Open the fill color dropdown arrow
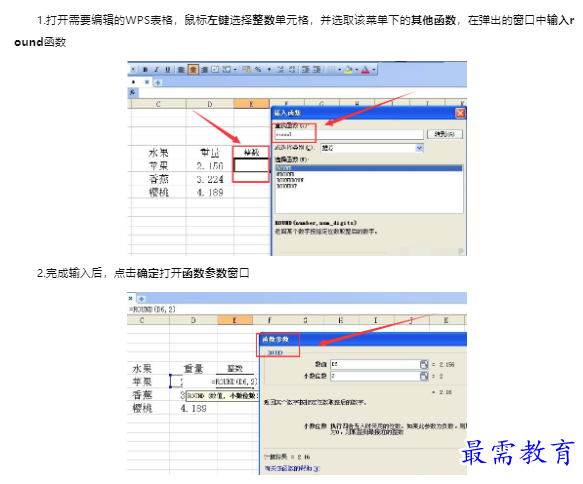 [x=357, y=70]
